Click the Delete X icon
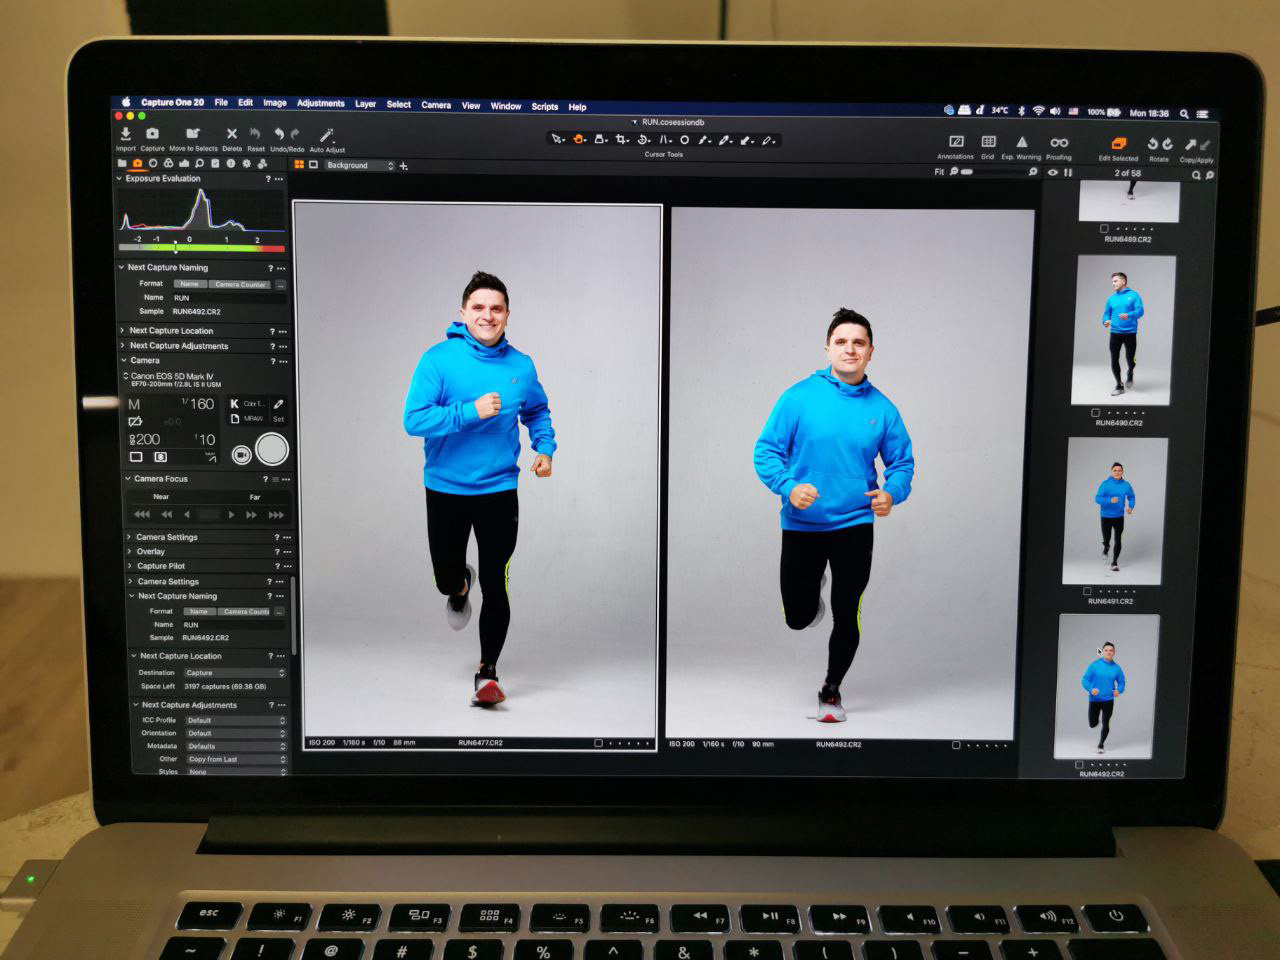 tap(232, 133)
